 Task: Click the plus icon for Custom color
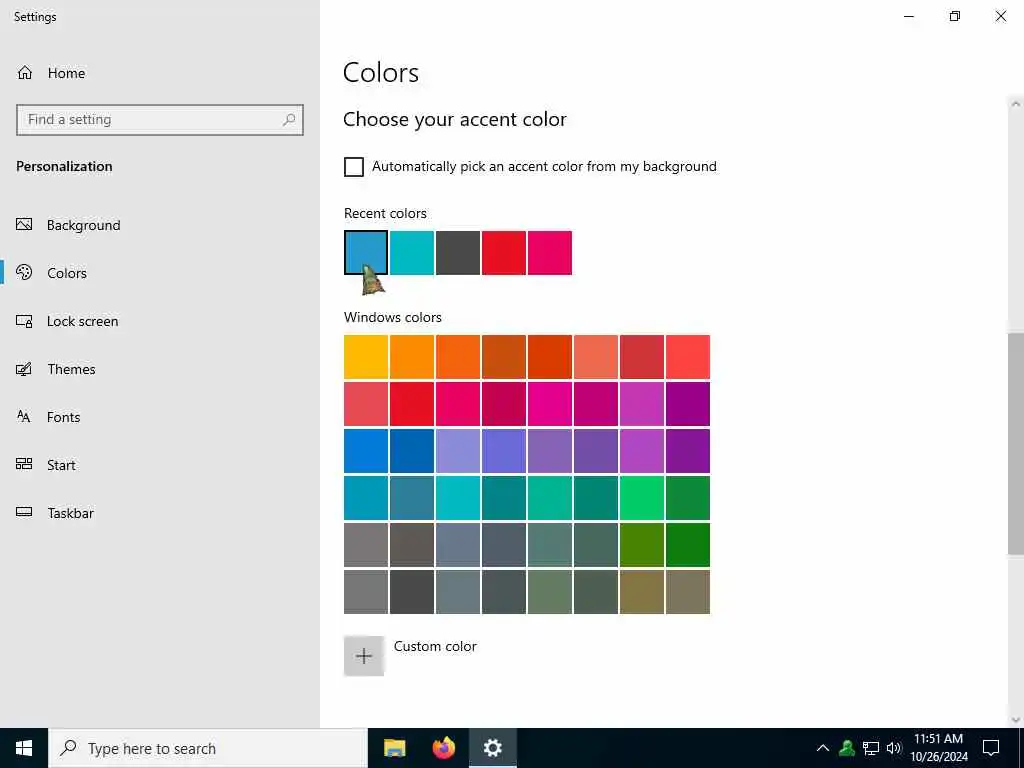(364, 656)
